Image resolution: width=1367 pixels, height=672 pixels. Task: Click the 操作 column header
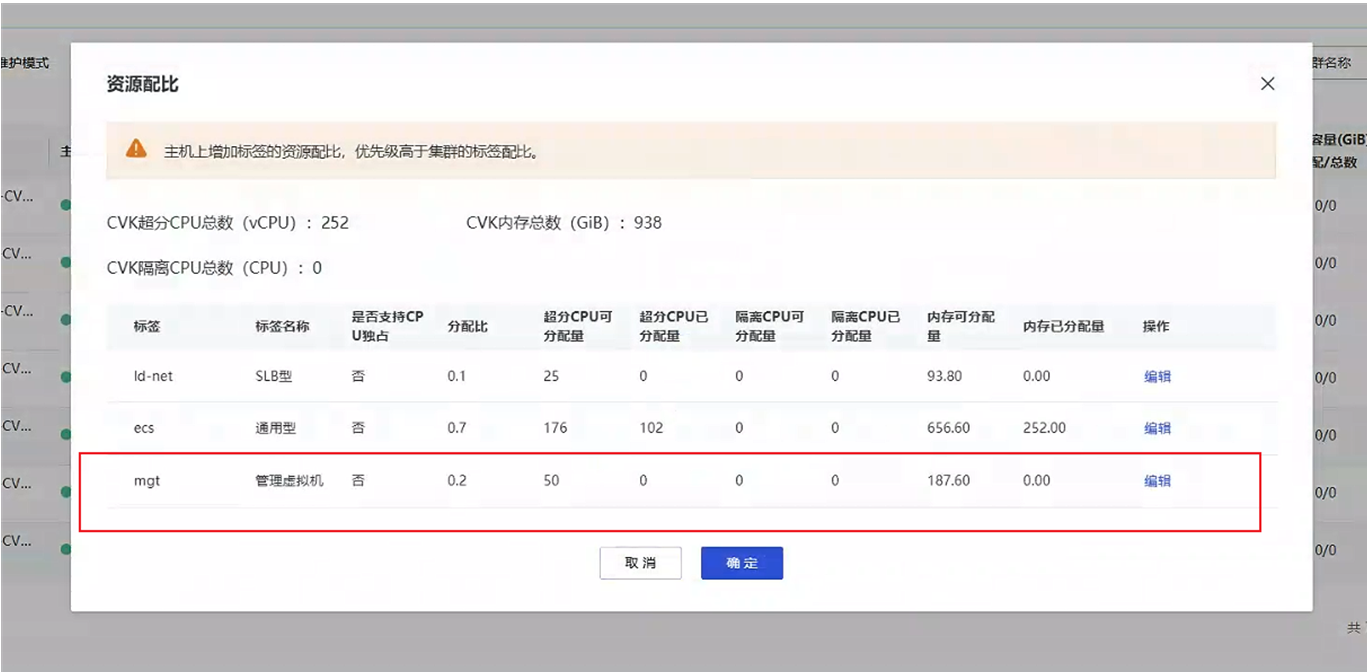tap(1156, 327)
